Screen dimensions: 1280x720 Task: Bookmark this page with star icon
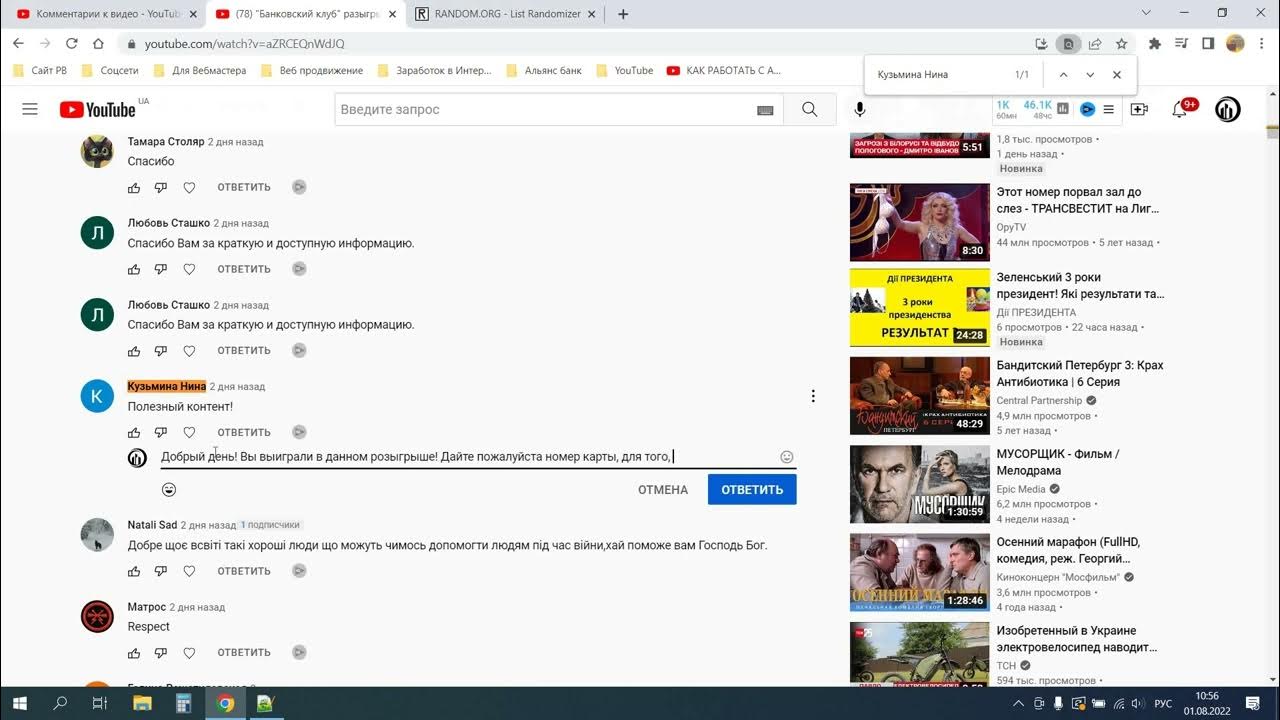coord(1122,44)
